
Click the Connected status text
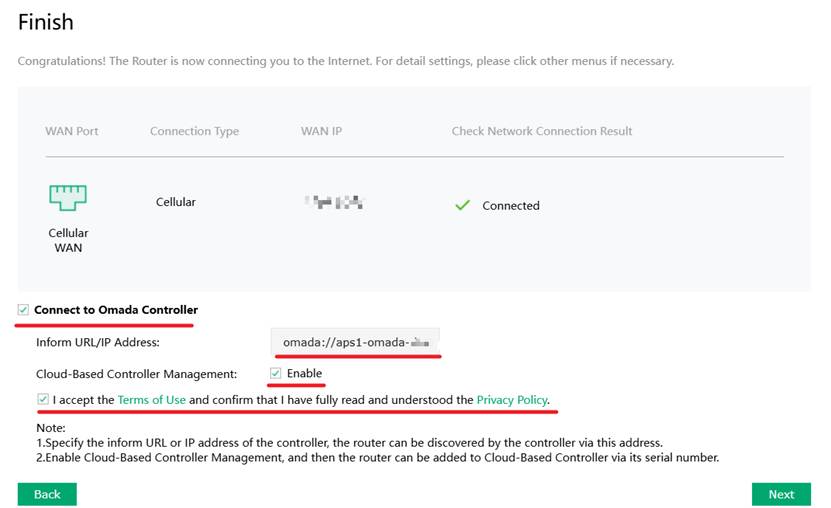(x=511, y=206)
